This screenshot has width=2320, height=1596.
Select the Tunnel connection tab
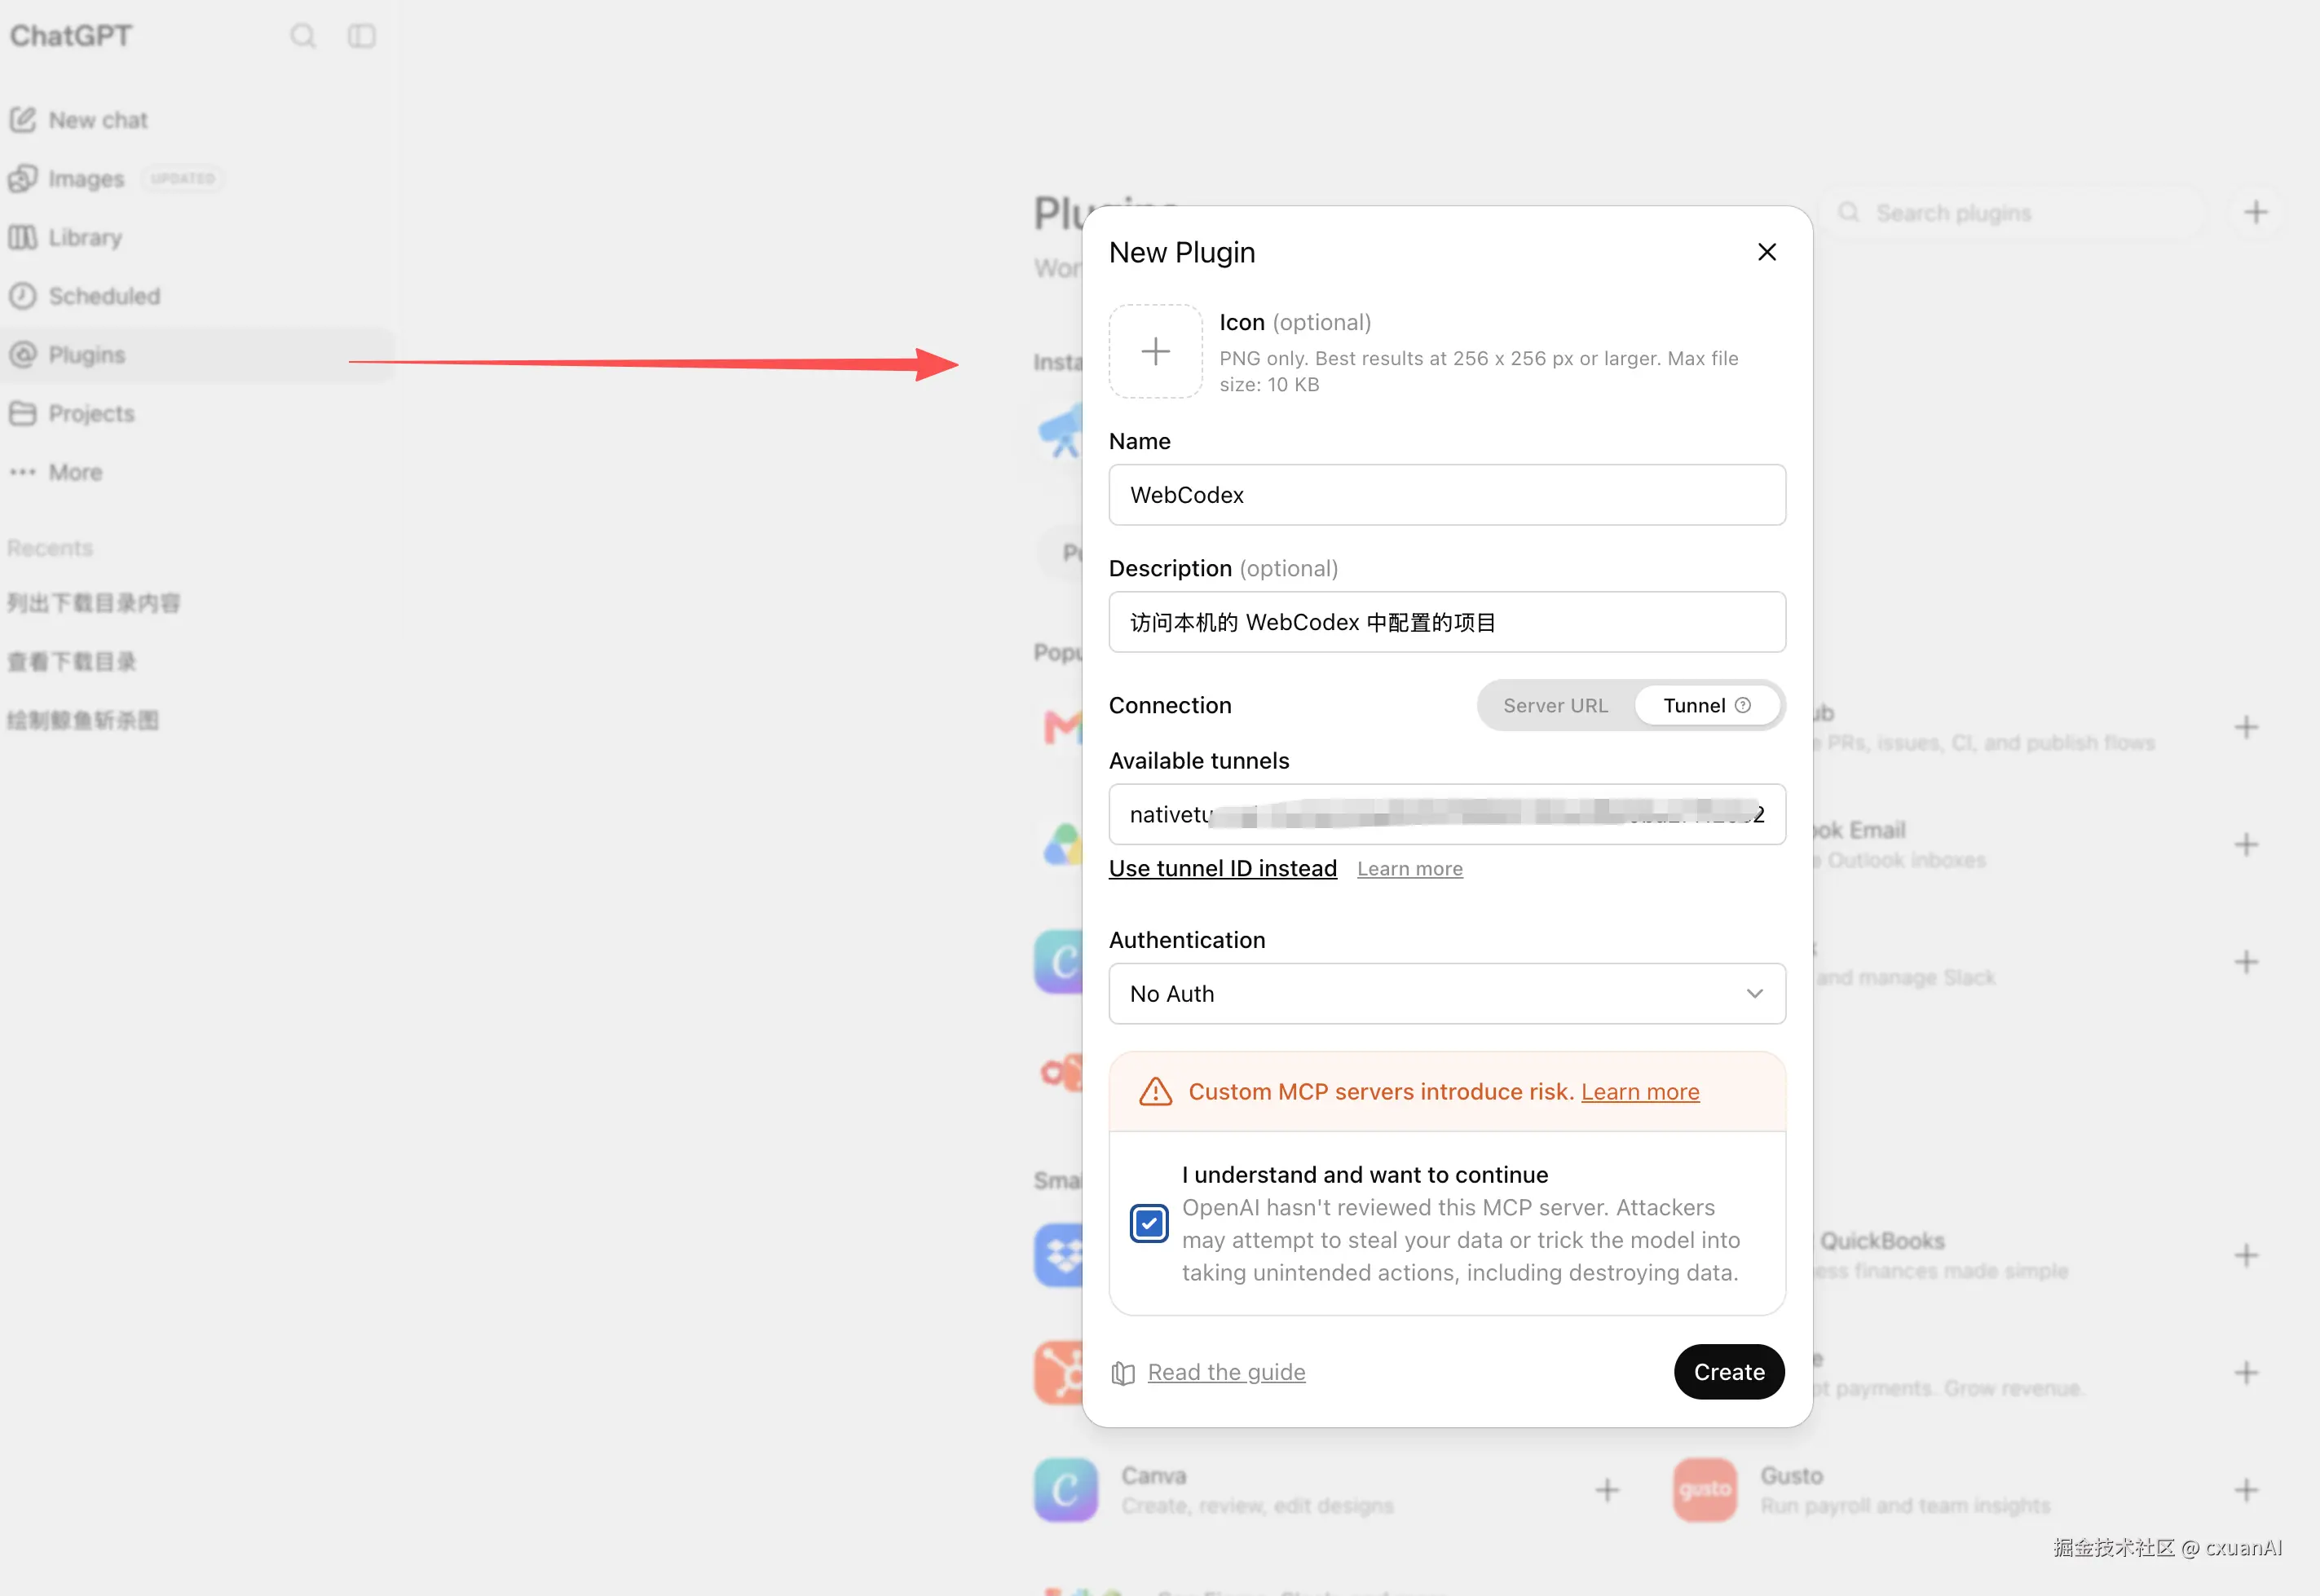tap(1706, 706)
